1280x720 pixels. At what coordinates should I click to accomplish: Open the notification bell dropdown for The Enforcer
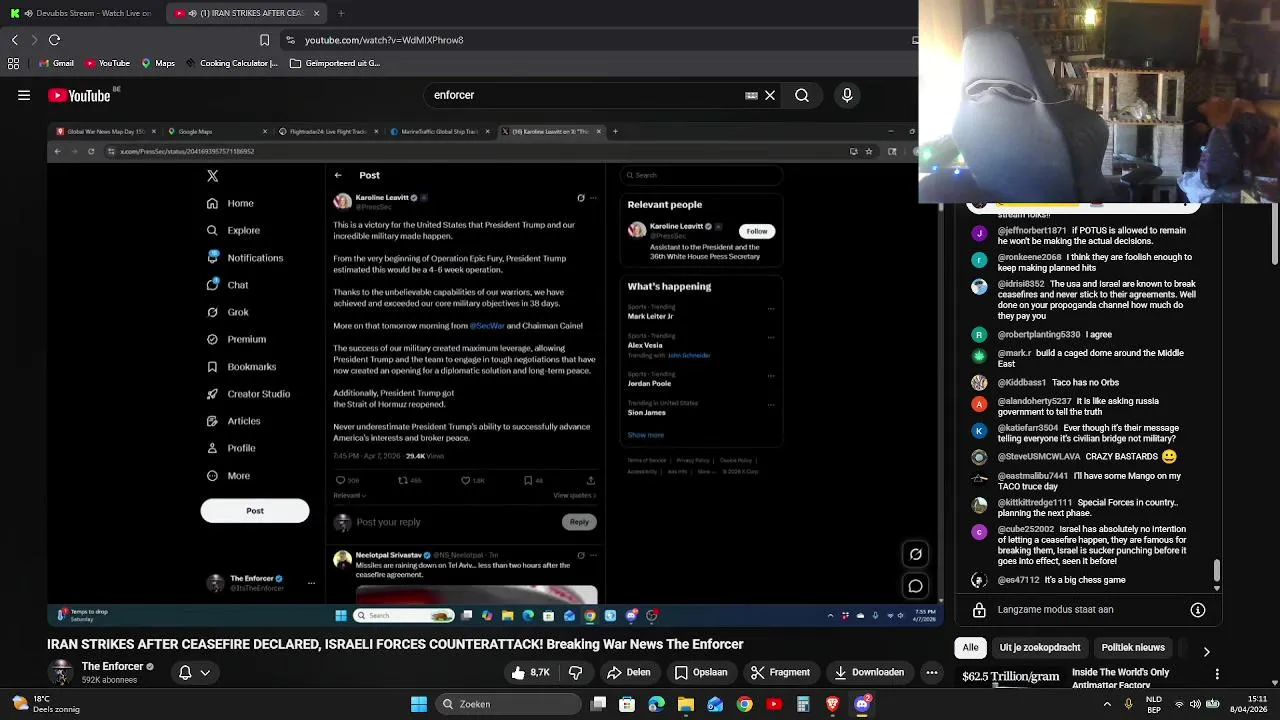coord(194,672)
